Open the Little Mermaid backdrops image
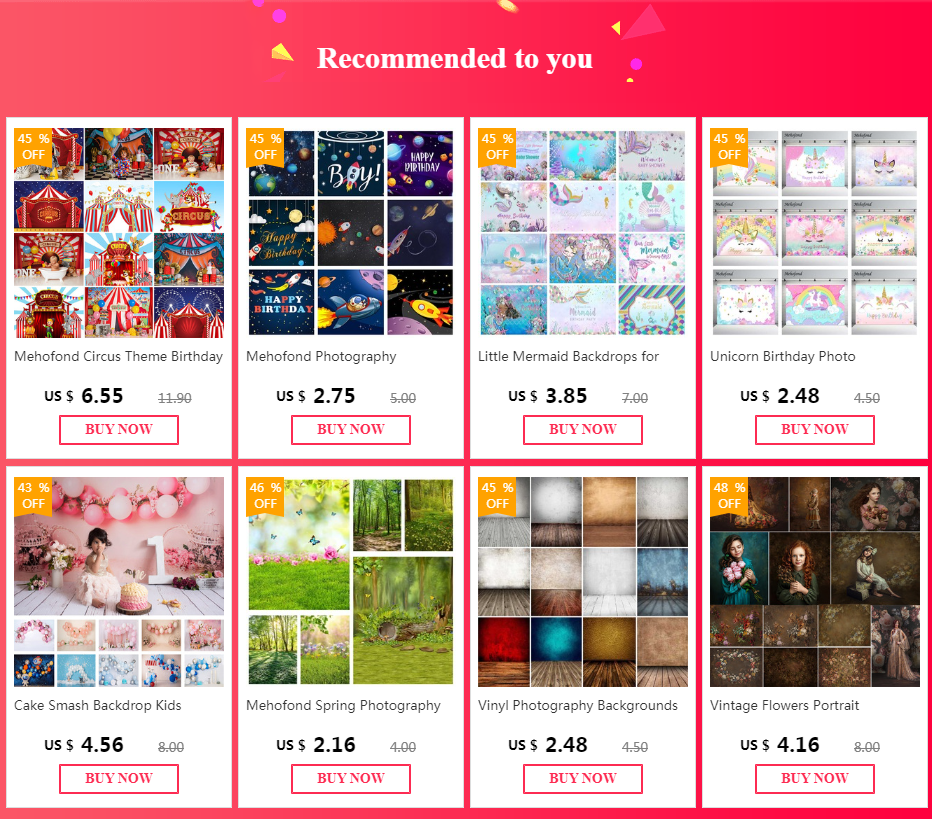This screenshot has height=819, width=932. coord(582,233)
